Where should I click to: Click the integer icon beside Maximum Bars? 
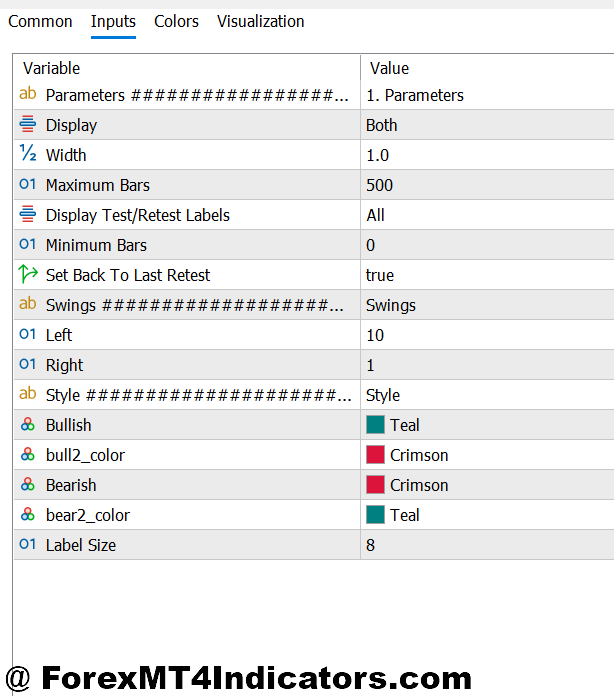pos(27,185)
